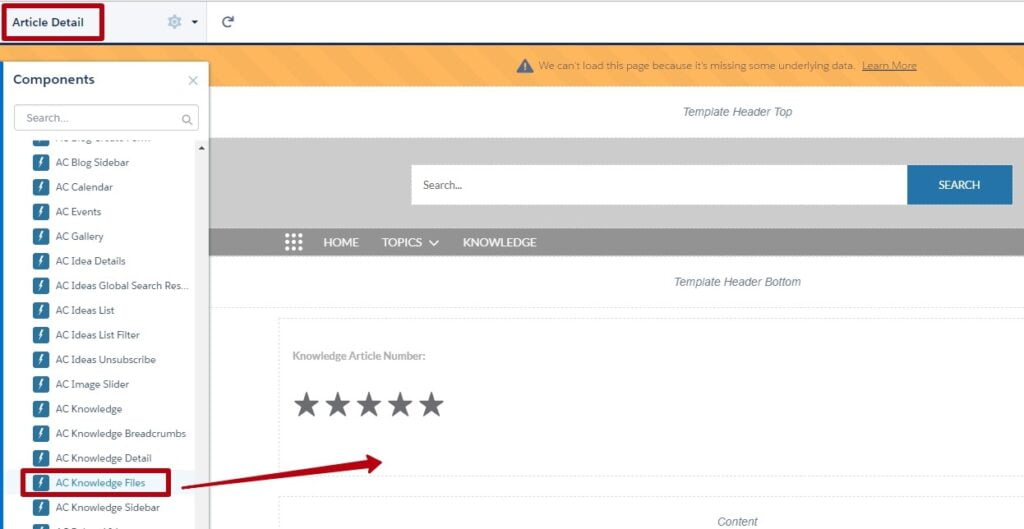Refresh the page with the reload icon

point(227,22)
